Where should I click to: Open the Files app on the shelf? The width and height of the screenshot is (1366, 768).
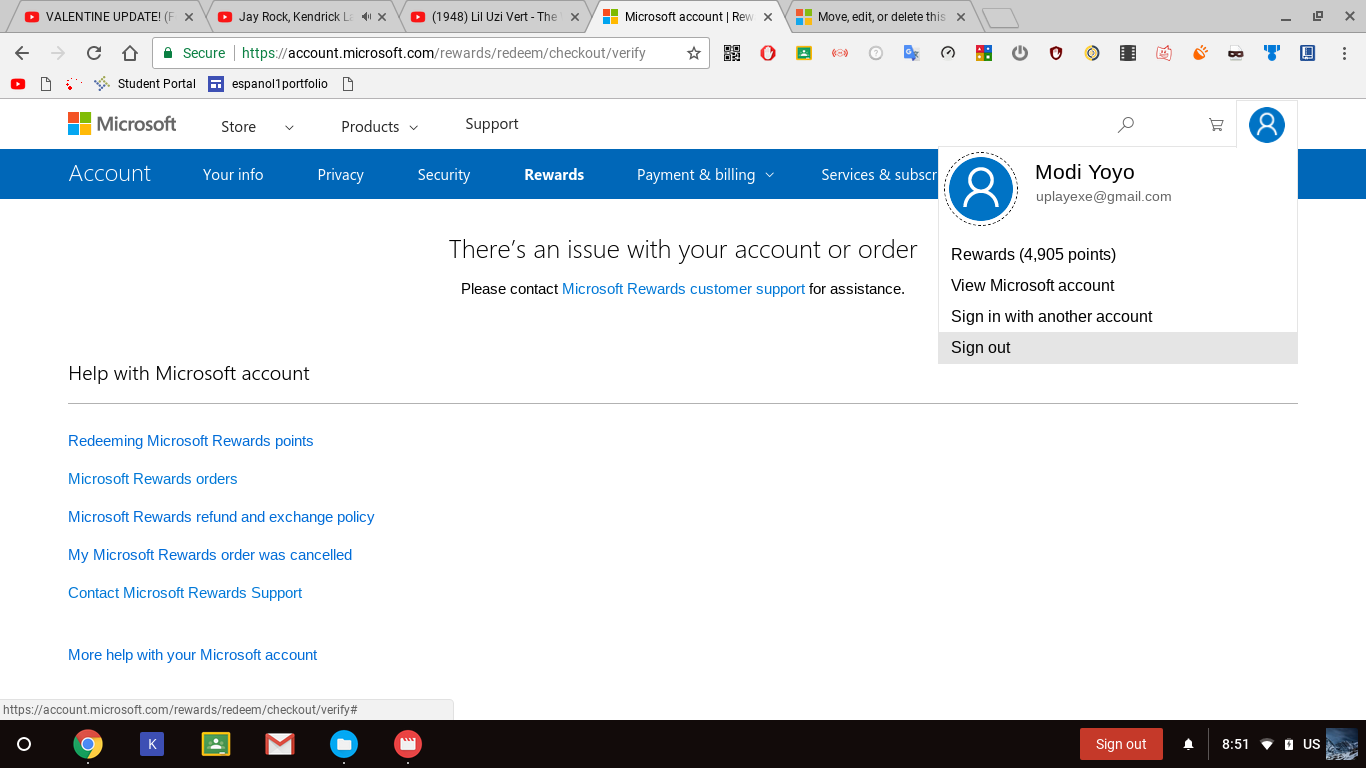point(344,744)
